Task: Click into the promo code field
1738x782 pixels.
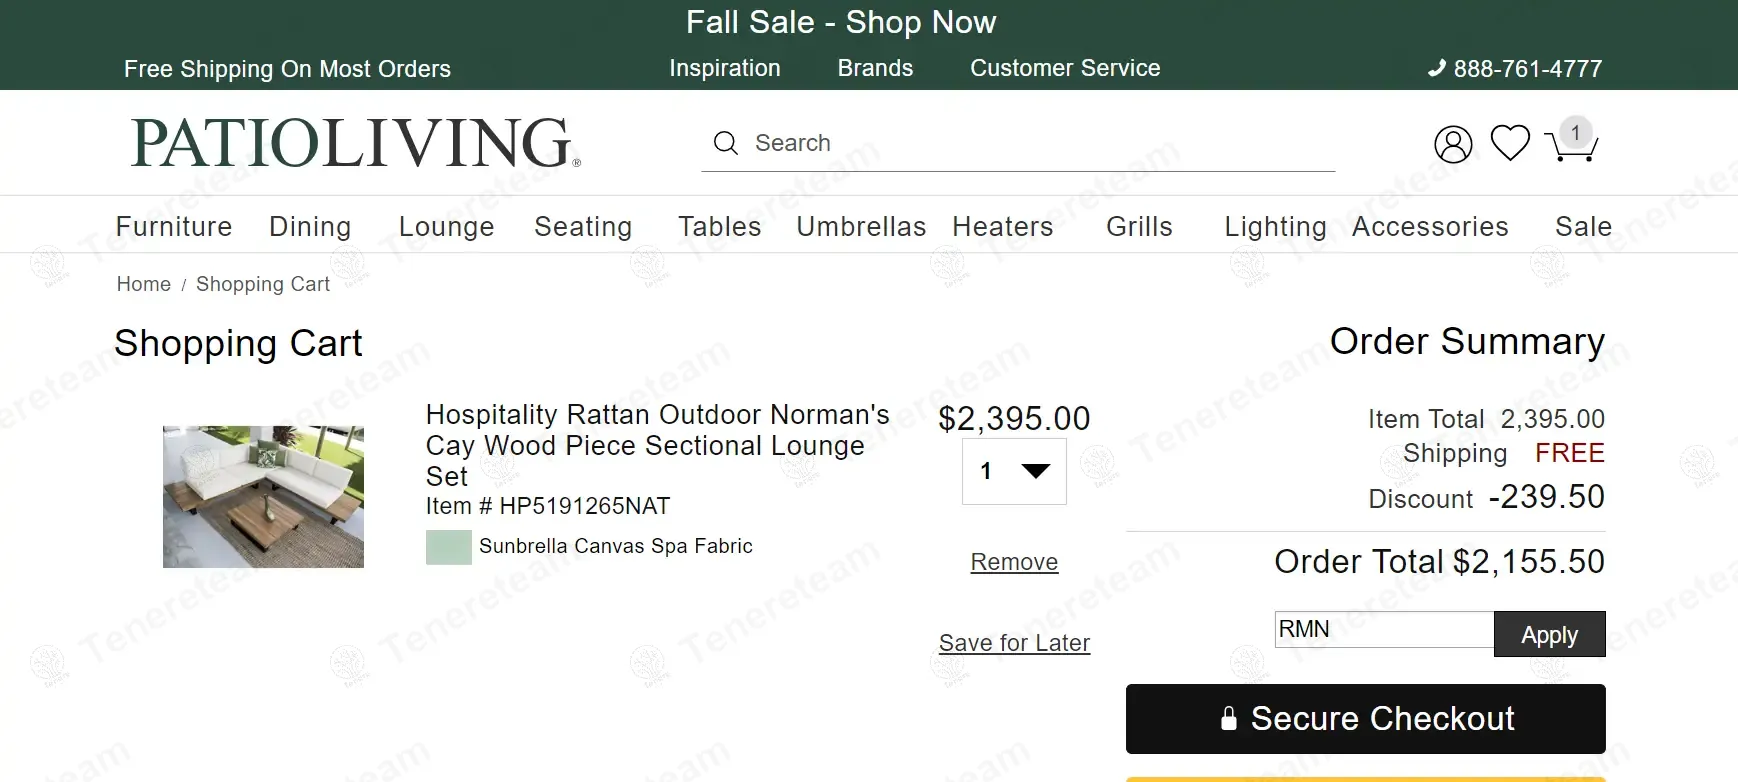Action: click(1385, 630)
